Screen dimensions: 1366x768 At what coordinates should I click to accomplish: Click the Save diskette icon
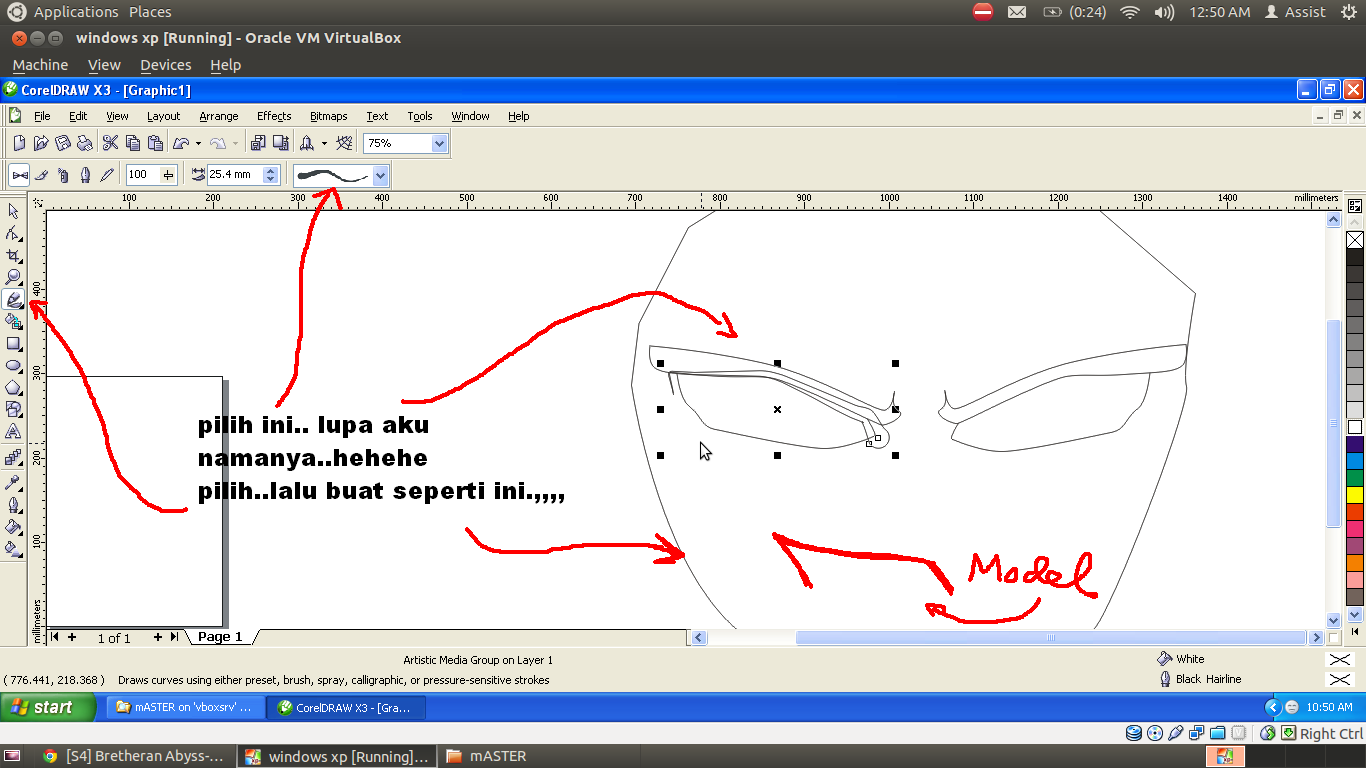point(63,143)
